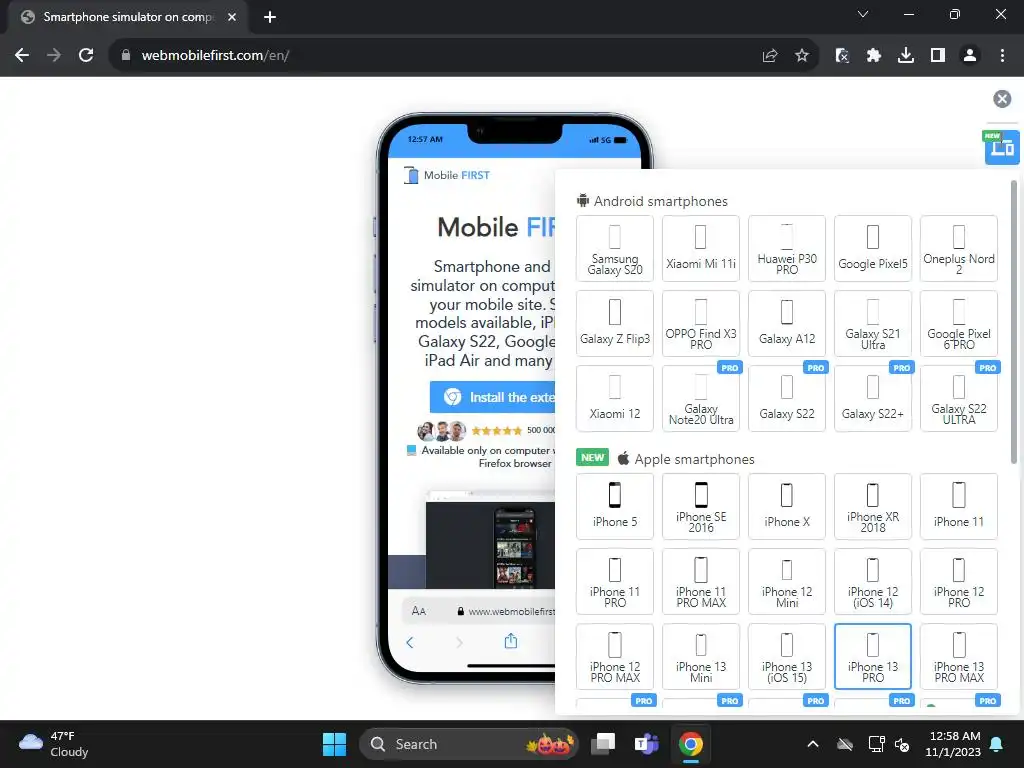Show hidden system tray icons
Screen dimensions: 1024x768
[x=812, y=744]
